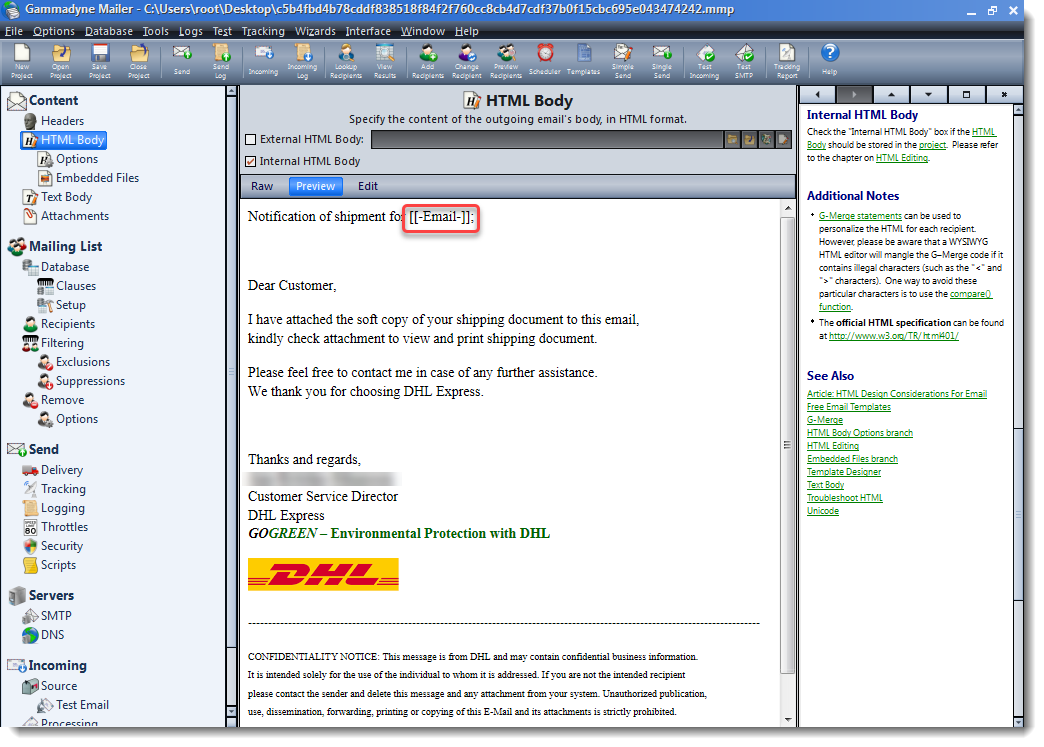Open the Wizards menu
1044x747 pixels.
pyautogui.click(x=315, y=31)
